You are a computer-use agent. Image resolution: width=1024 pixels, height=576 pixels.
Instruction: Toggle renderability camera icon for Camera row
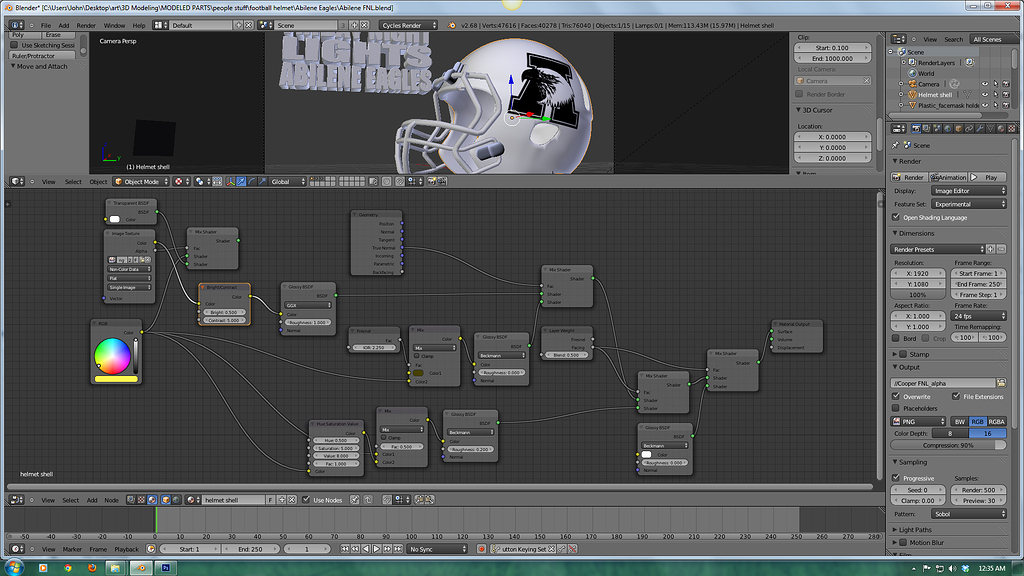1006,84
